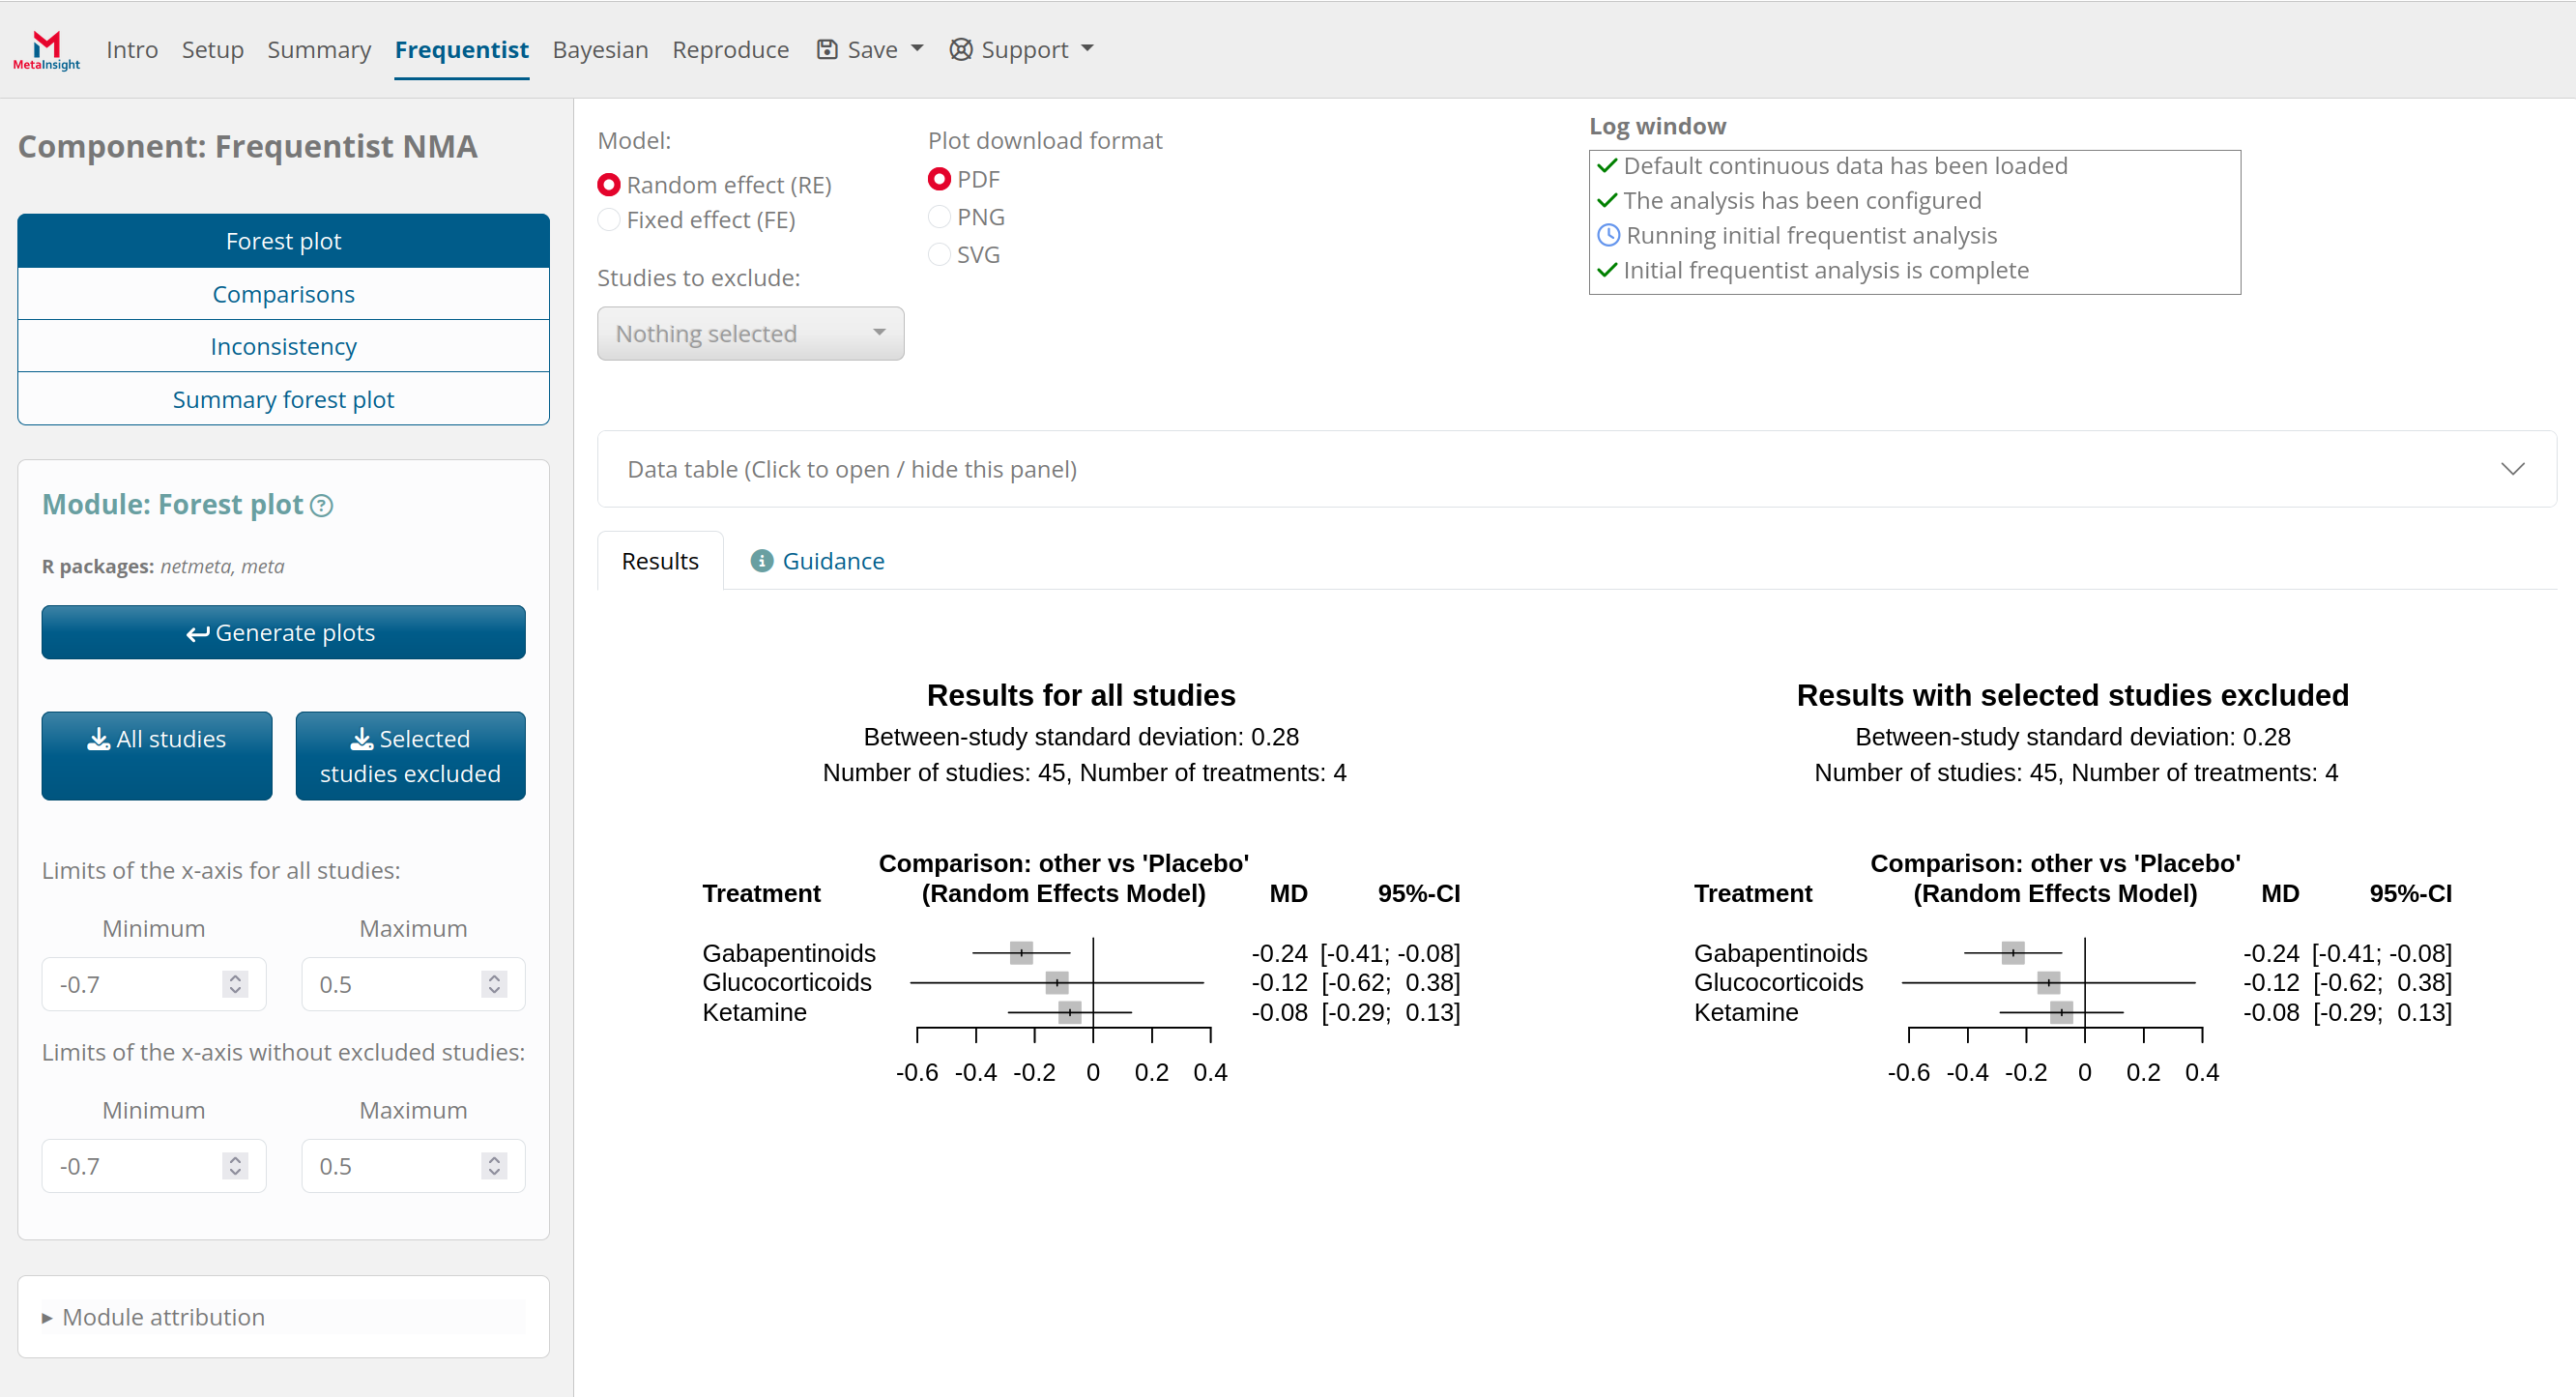Open the Forest plot help question mark
Screen dimensions: 2576x1397
tap(321, 506)
